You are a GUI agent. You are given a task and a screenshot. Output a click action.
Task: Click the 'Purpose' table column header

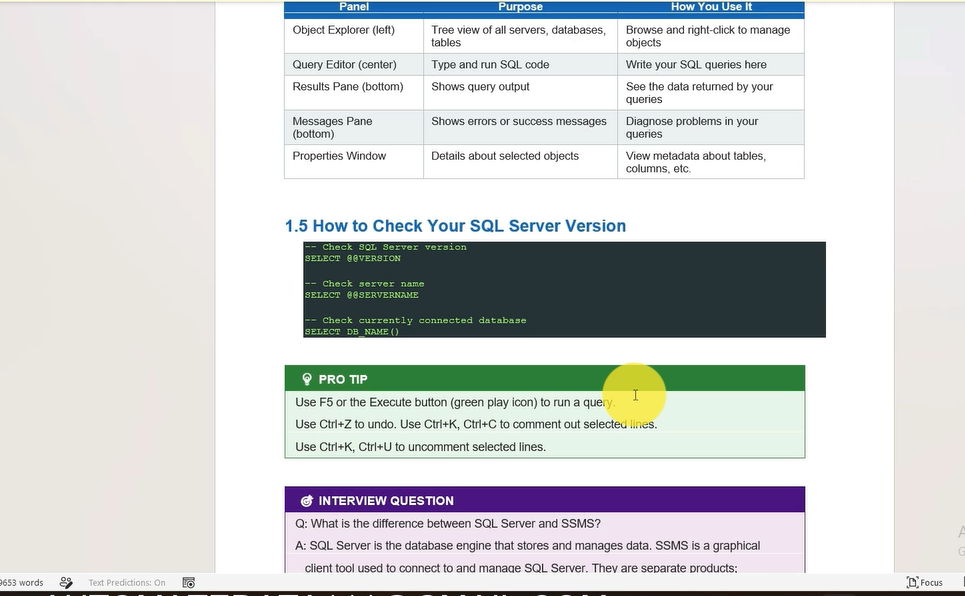click(x=521, y=7)
